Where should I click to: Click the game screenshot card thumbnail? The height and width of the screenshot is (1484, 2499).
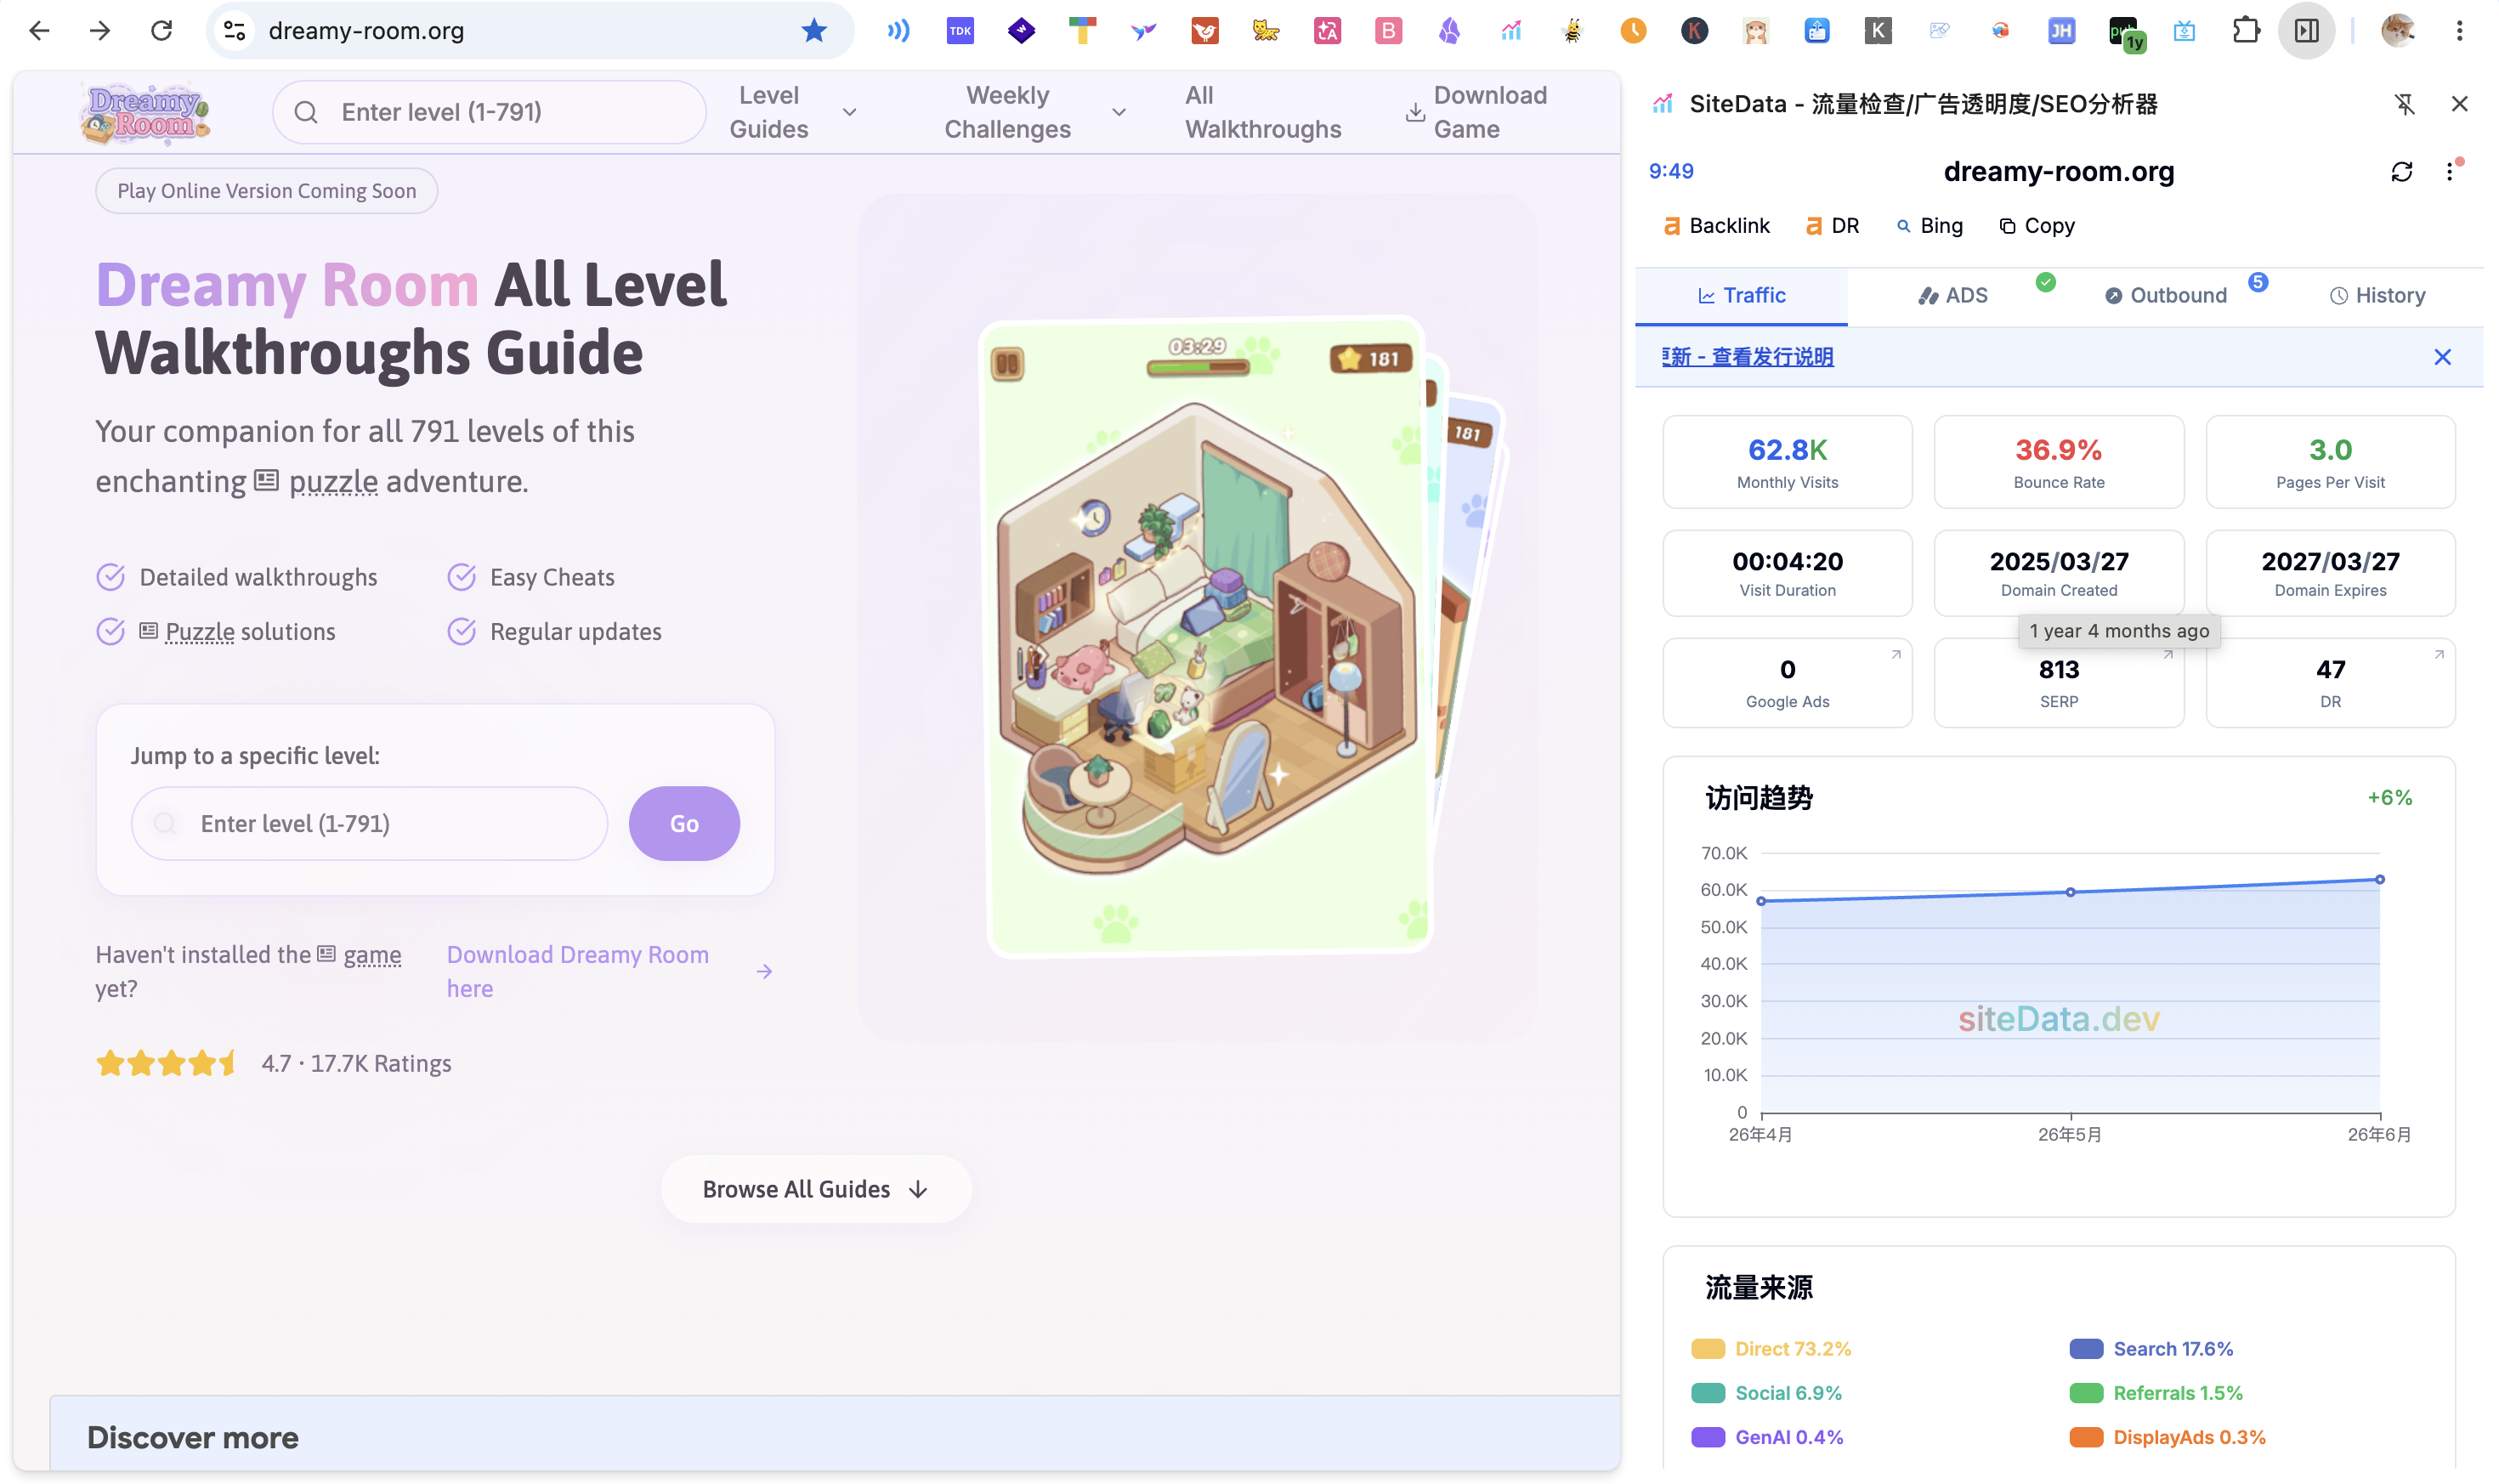coord(1206,638)
